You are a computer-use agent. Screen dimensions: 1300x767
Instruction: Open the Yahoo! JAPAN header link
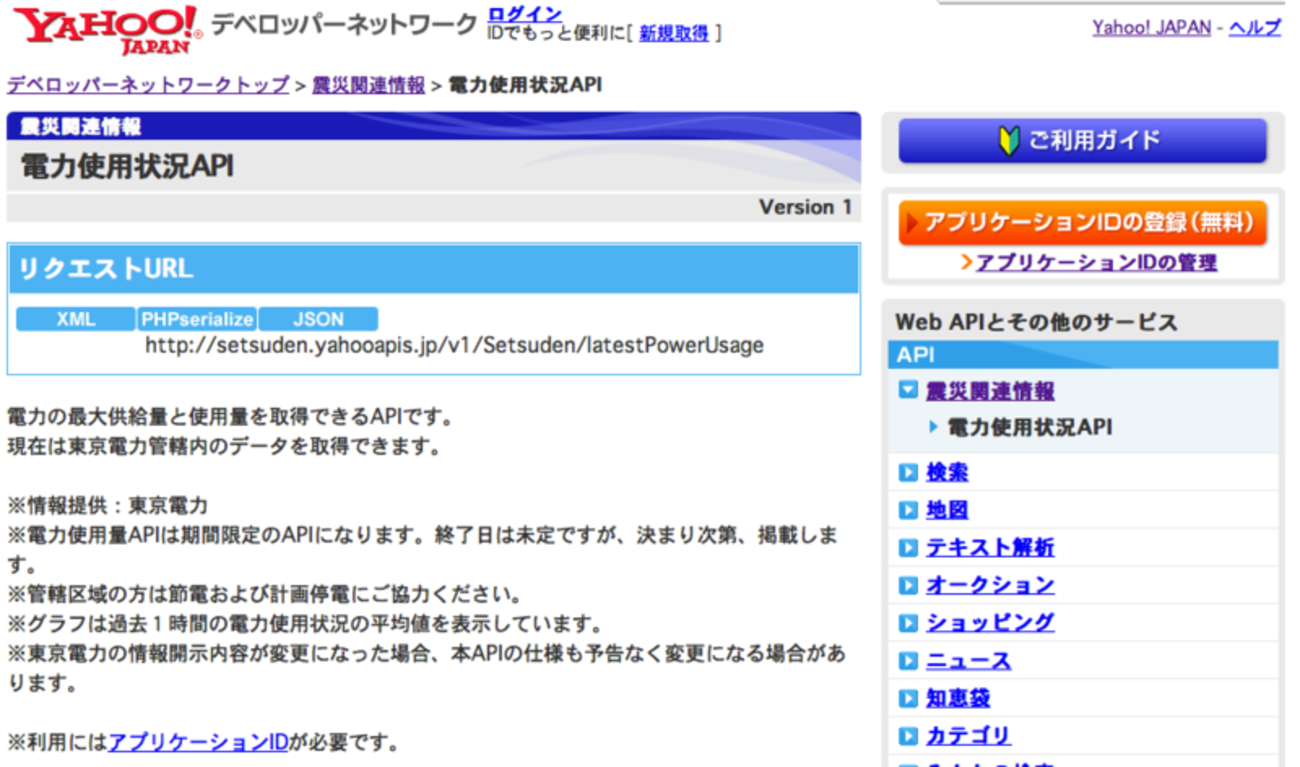coord(1151,28)
